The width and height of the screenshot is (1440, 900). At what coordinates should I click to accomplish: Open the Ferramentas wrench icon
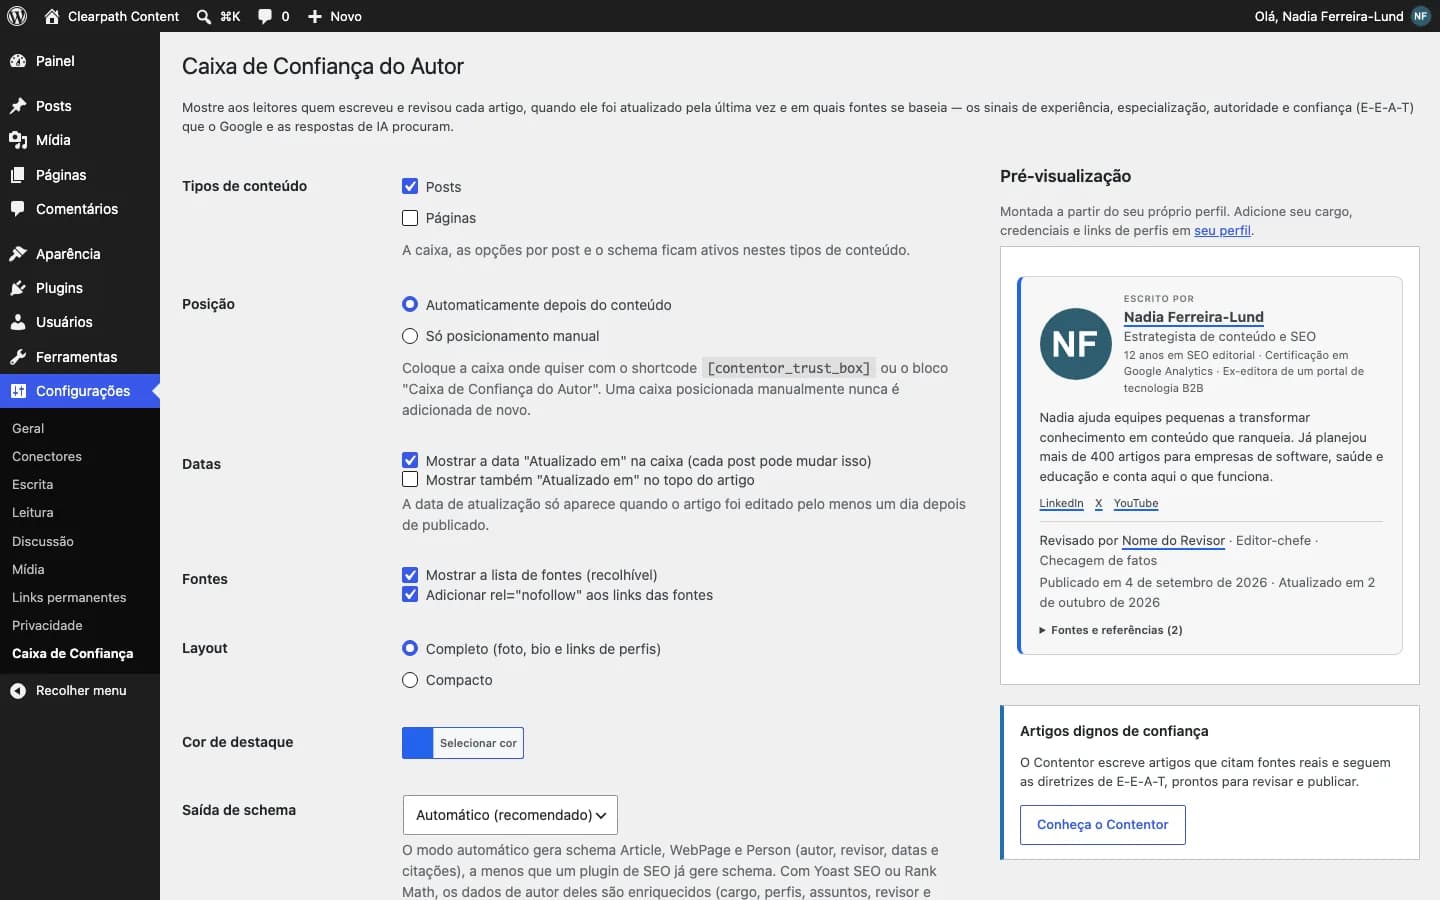pos(18,357)
